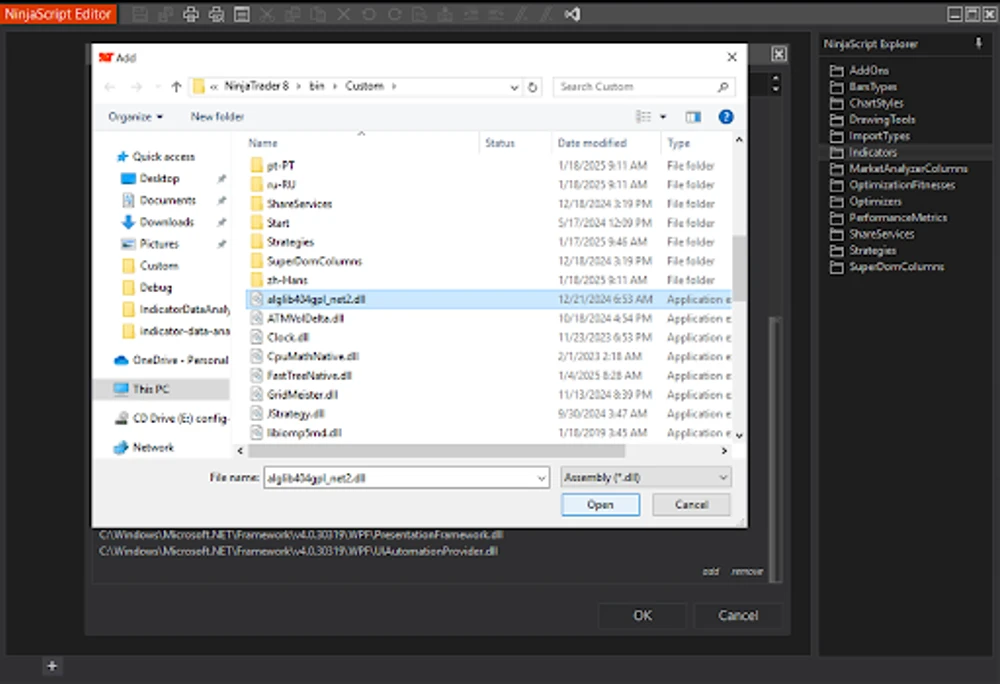Select the ATMVolDelta.dll file
Image resolution: width=1000 pixels, height=684 pixels.
pos(488,318)
